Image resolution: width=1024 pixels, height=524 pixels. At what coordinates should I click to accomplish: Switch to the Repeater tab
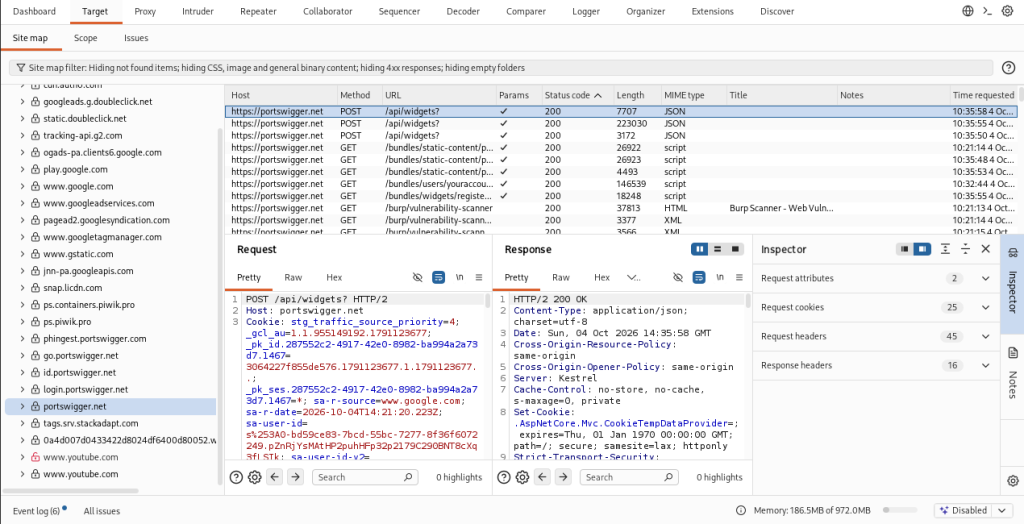pos(258,11)
